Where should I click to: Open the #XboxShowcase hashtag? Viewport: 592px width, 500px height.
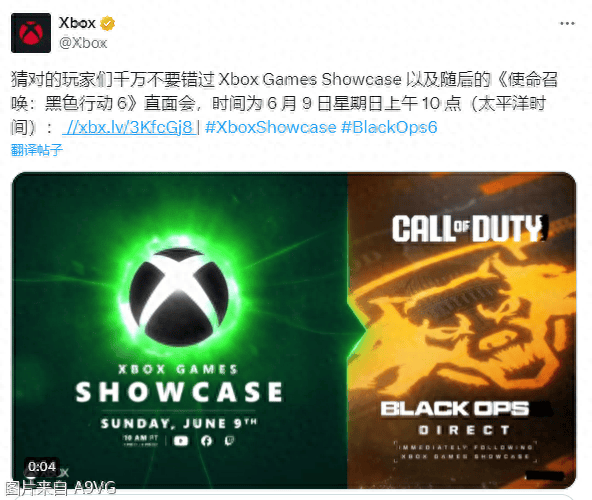pyautogui.click(x=271, y=128)
